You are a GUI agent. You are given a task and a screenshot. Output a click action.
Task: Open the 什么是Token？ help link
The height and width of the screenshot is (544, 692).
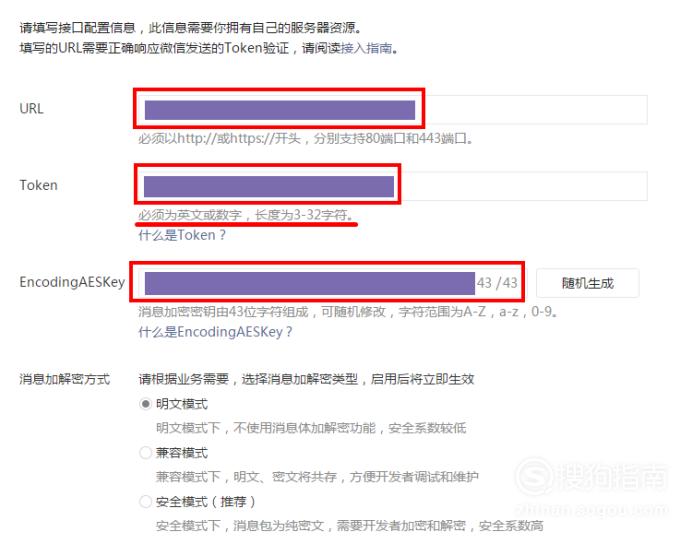(x=182, y=235)
